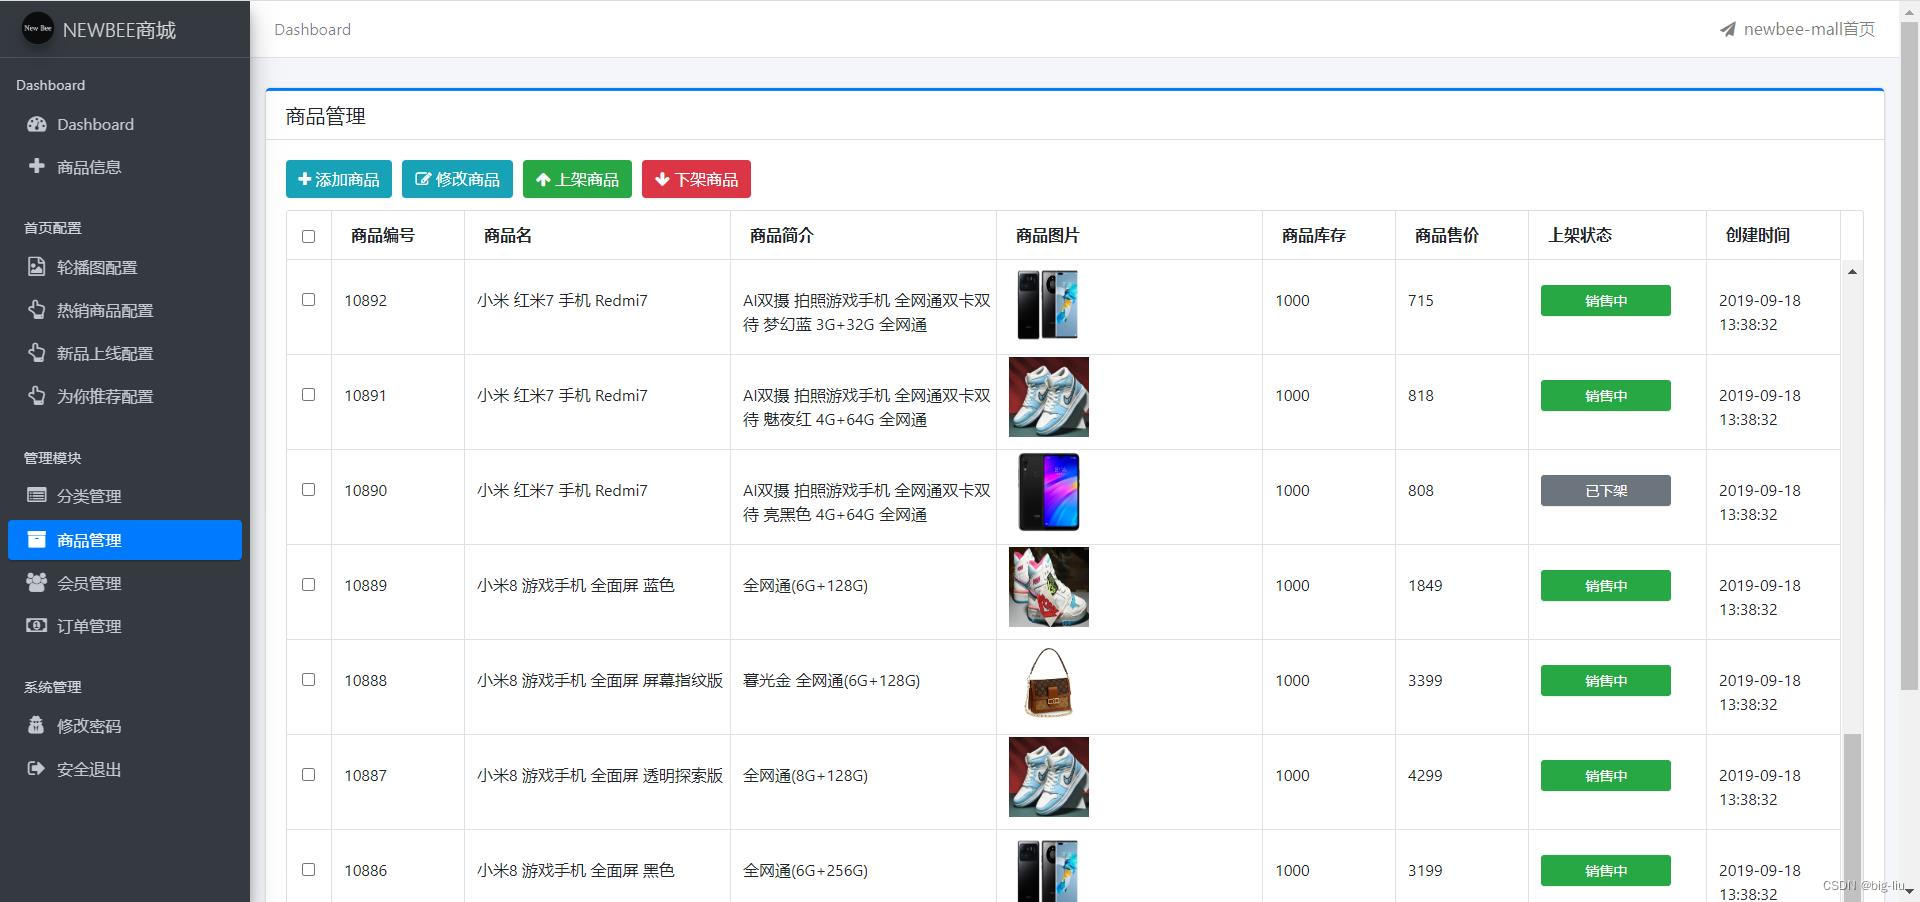
Task: Open 商品信息 in the sidebar
Action: tap(125, 167)
